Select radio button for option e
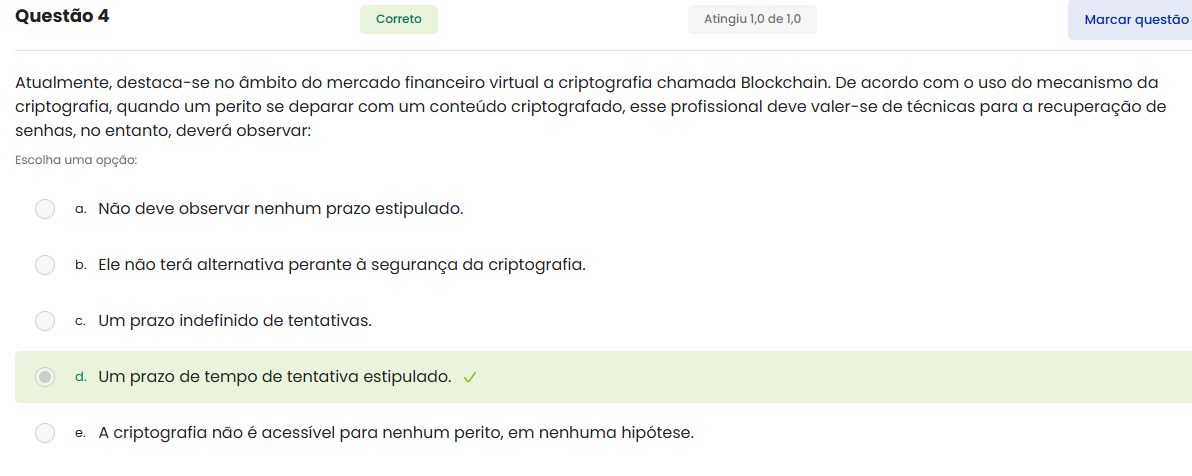Screen dimensions: 1192x476 coord(45,433)
